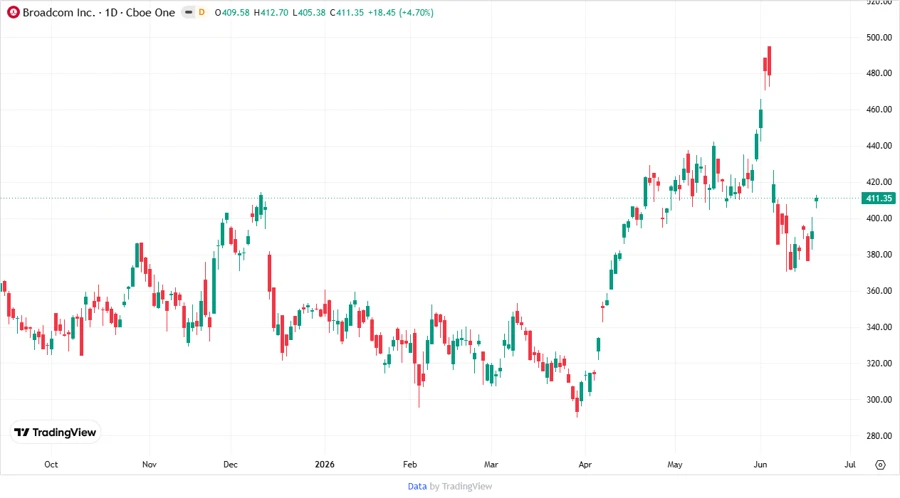The height and width of the screenshot is (498, 900).
Task: Click the Dec time axis label
Action: pyautogui.click(x=230, y=465)
